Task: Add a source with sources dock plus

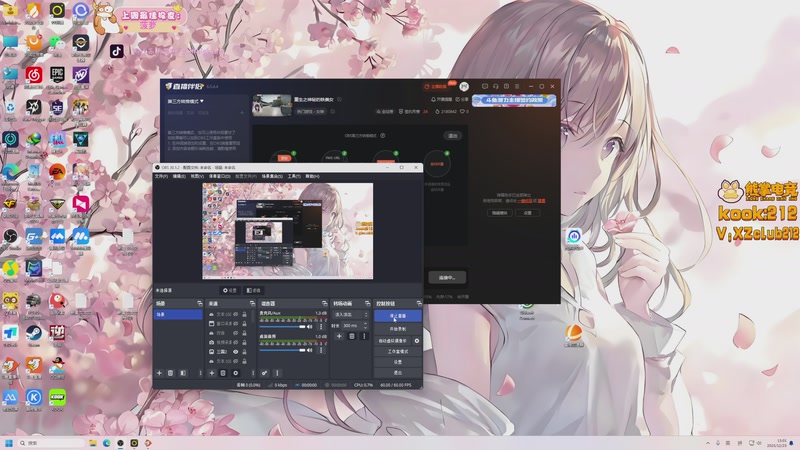Action: 212,373
